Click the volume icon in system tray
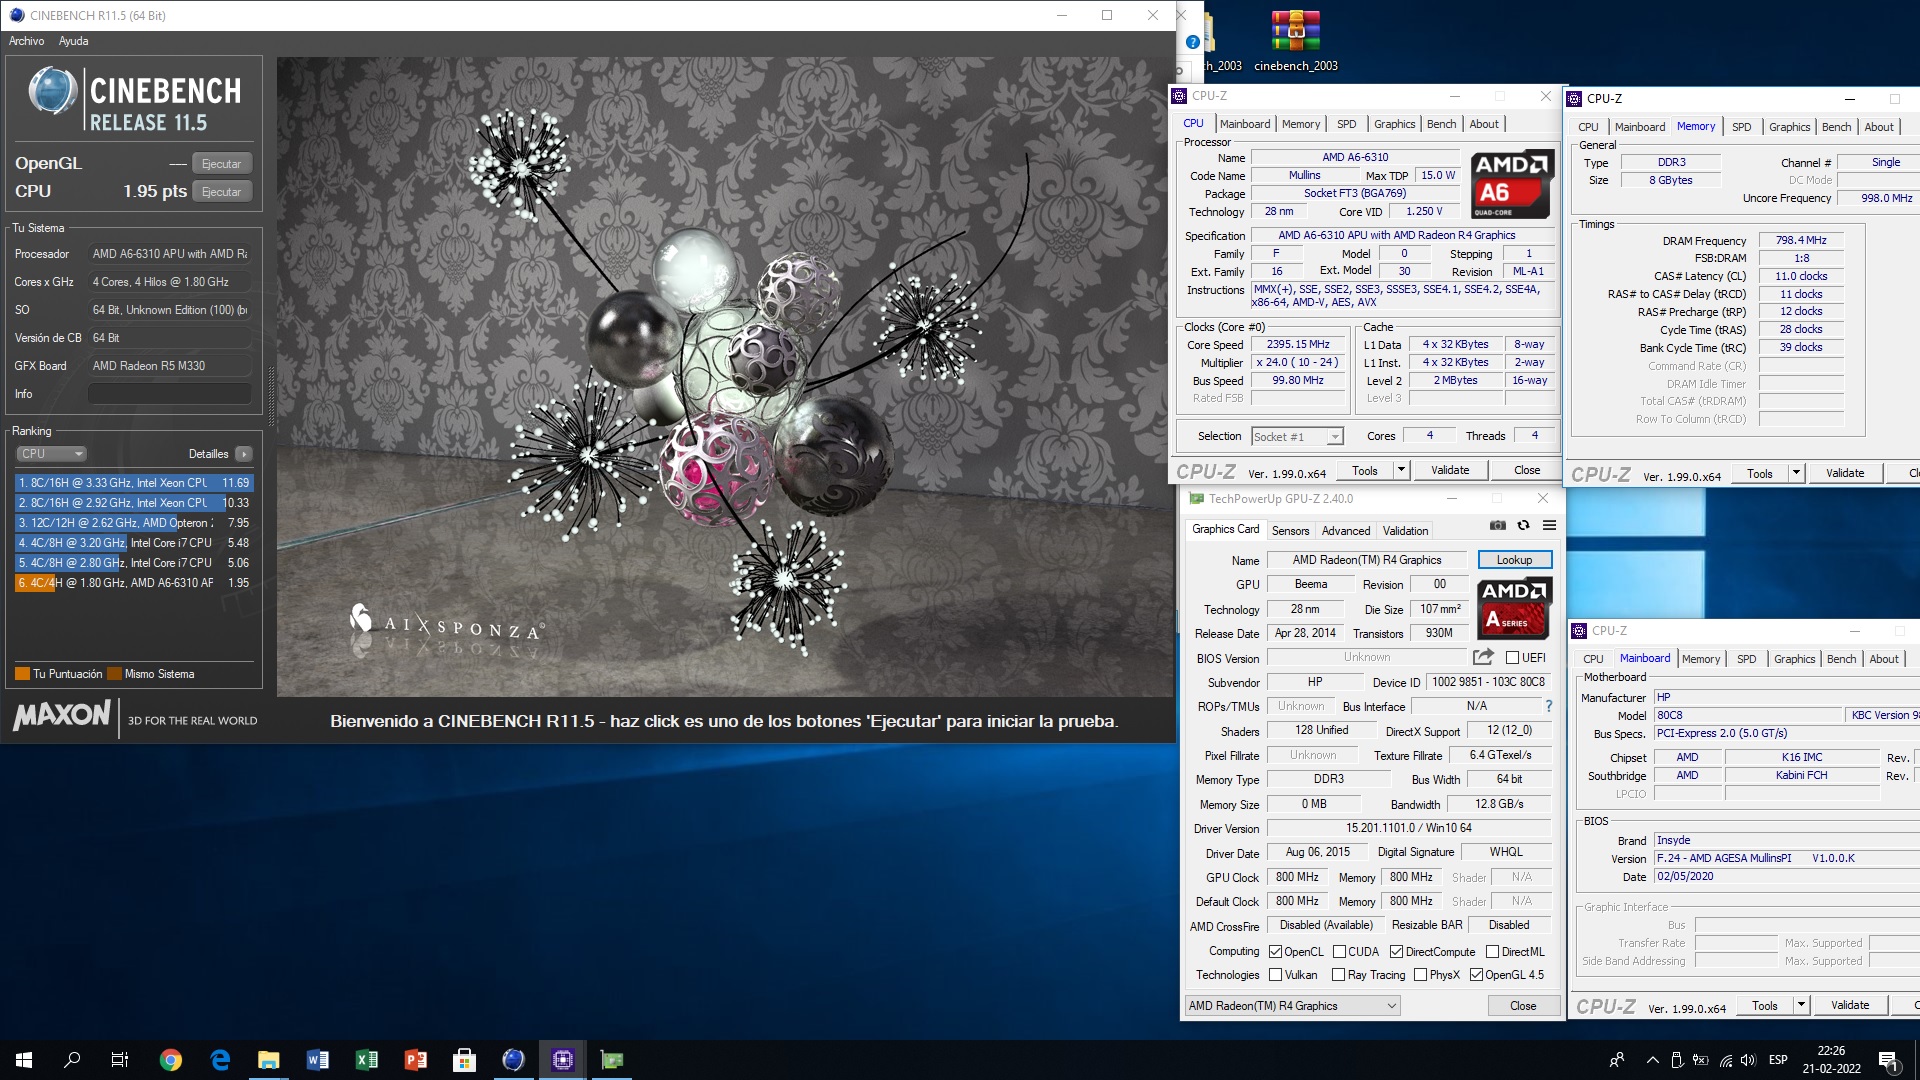Screen dimensions: 1920x1080 [1748, 1060]
